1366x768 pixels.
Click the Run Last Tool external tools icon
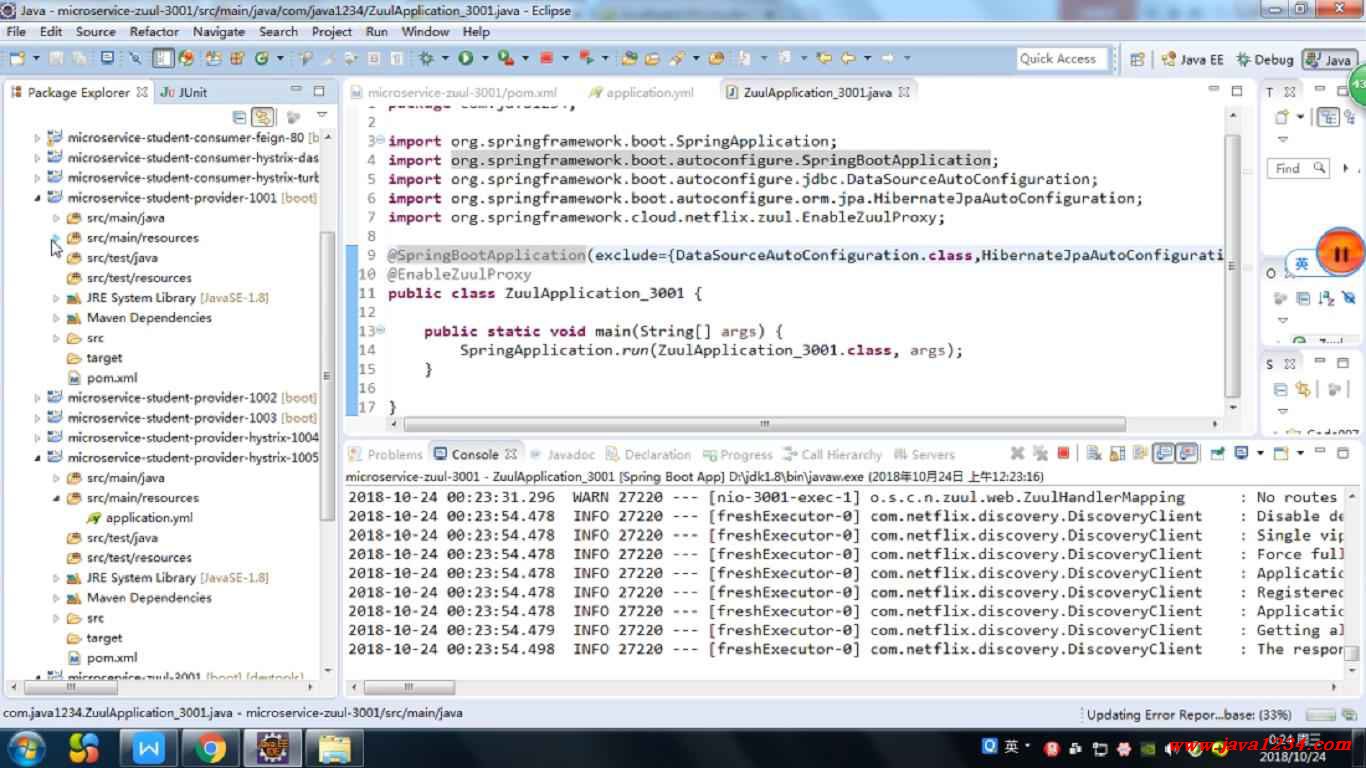[x=506, y=58]
